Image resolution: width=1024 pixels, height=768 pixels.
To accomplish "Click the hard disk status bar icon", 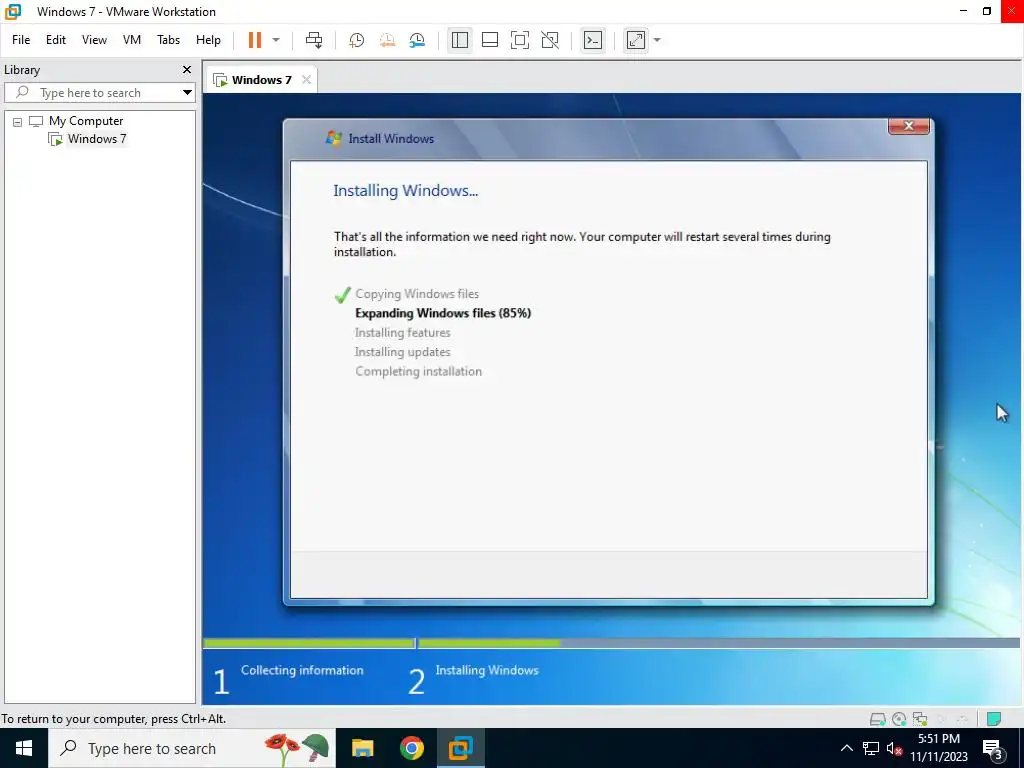I will point(878,719).
